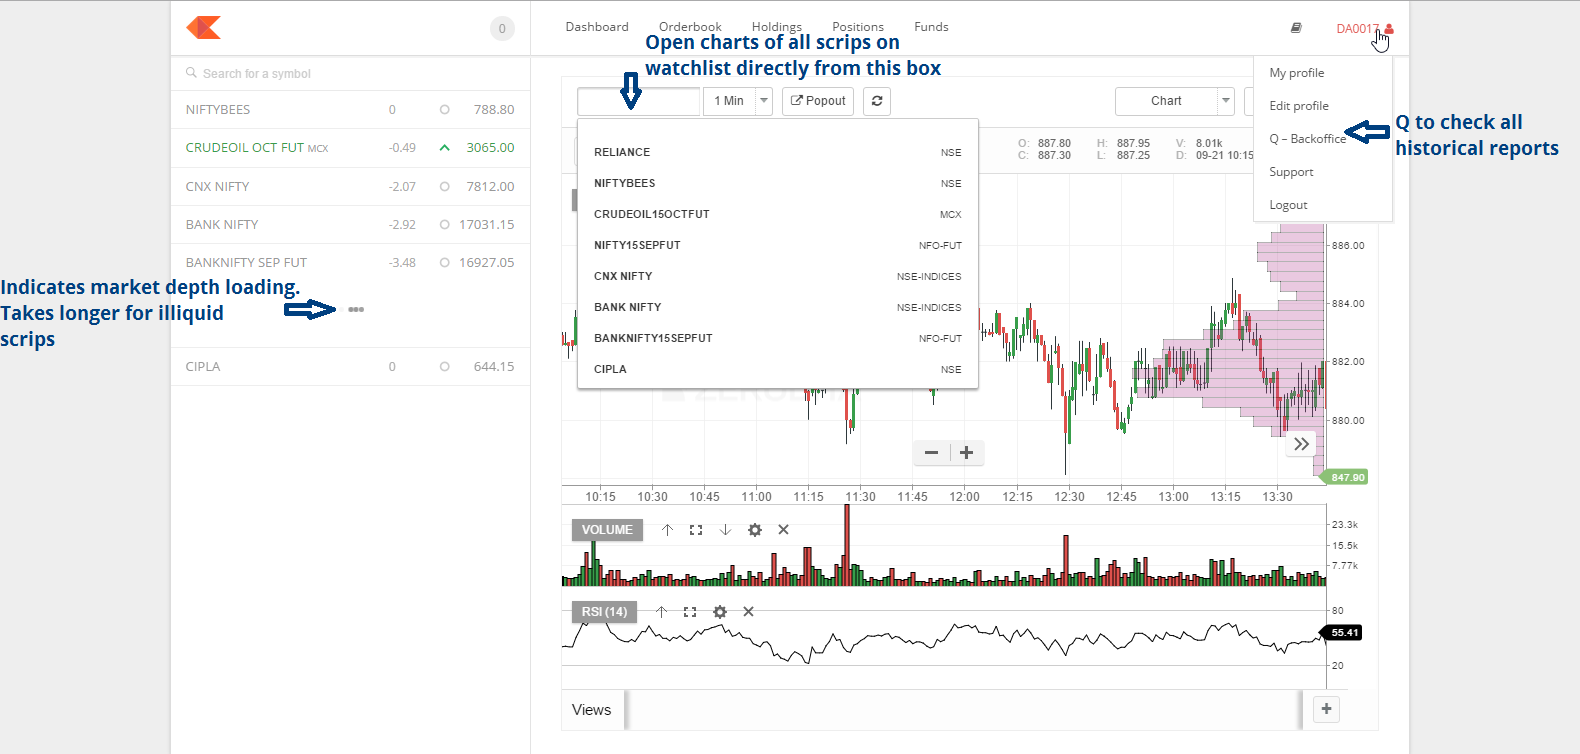Click the VOLUME study label
The image size is (1580, 754).
tap(607, 530)
